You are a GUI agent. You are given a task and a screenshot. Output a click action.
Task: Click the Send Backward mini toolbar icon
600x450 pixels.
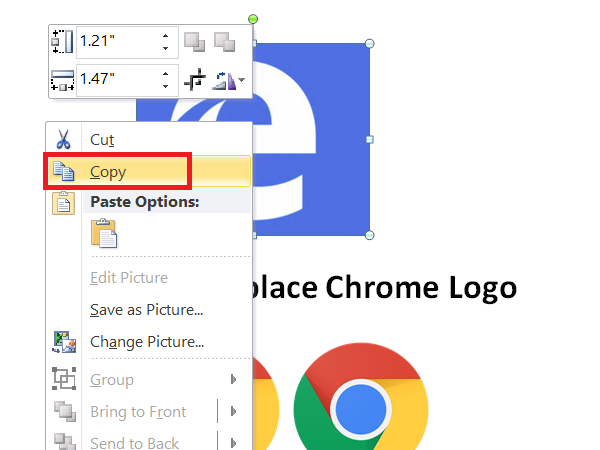click(225, 42)
